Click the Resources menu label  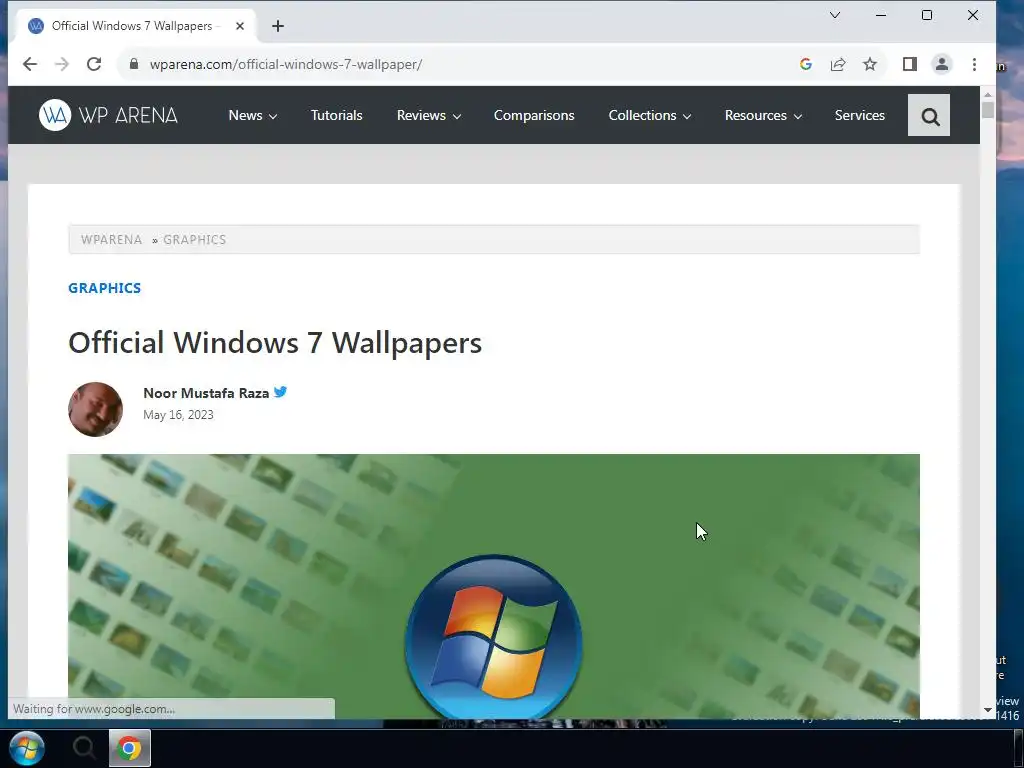[756, 115]
